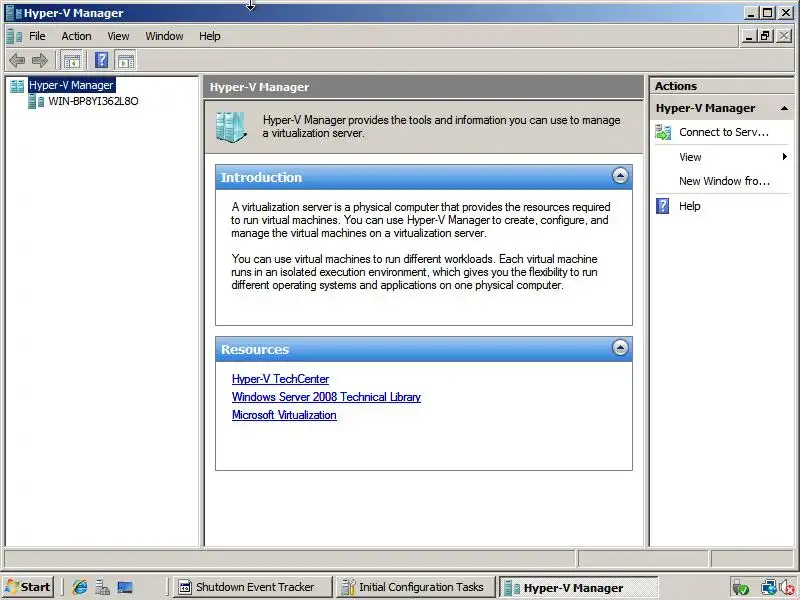Open Internet Explorer from quick launch
Screen dimensions: 800x600
coord(80,587)
